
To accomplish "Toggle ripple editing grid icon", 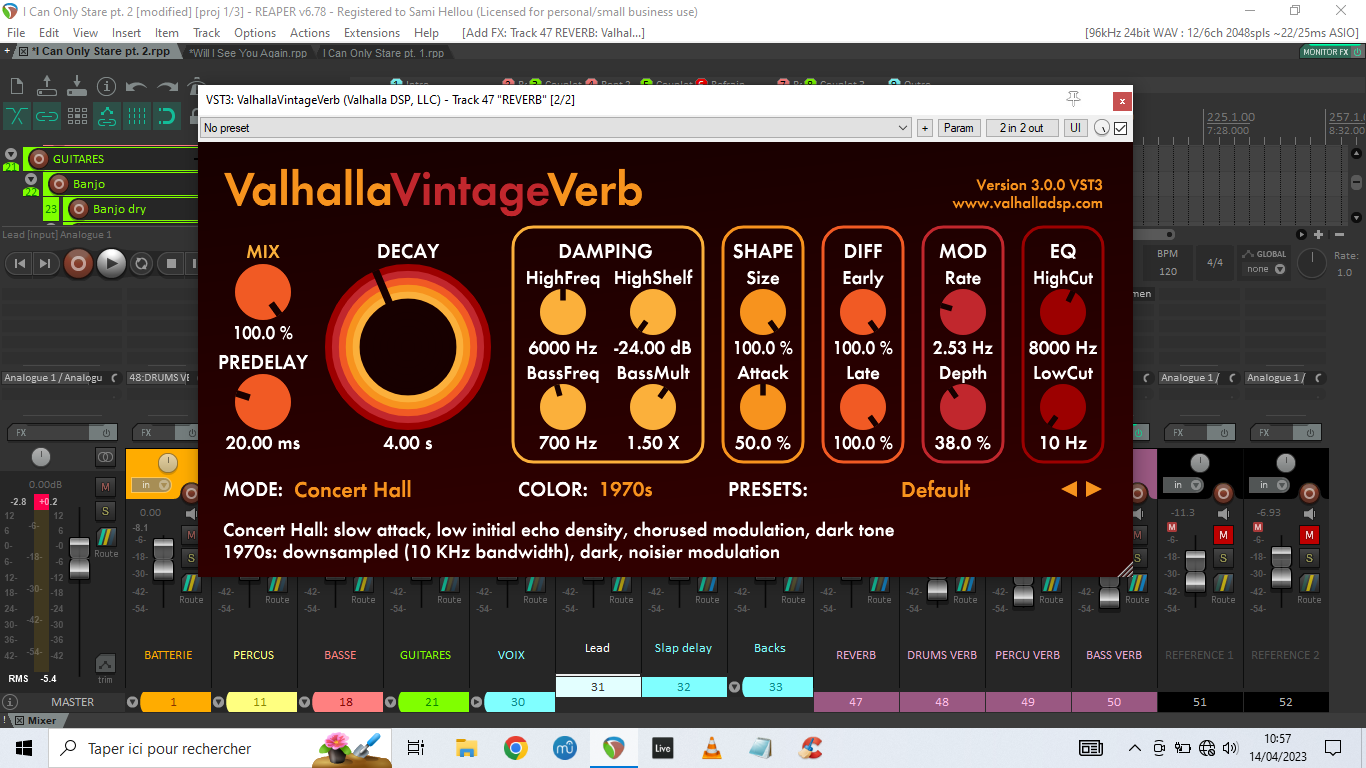I will coord(77,116).
